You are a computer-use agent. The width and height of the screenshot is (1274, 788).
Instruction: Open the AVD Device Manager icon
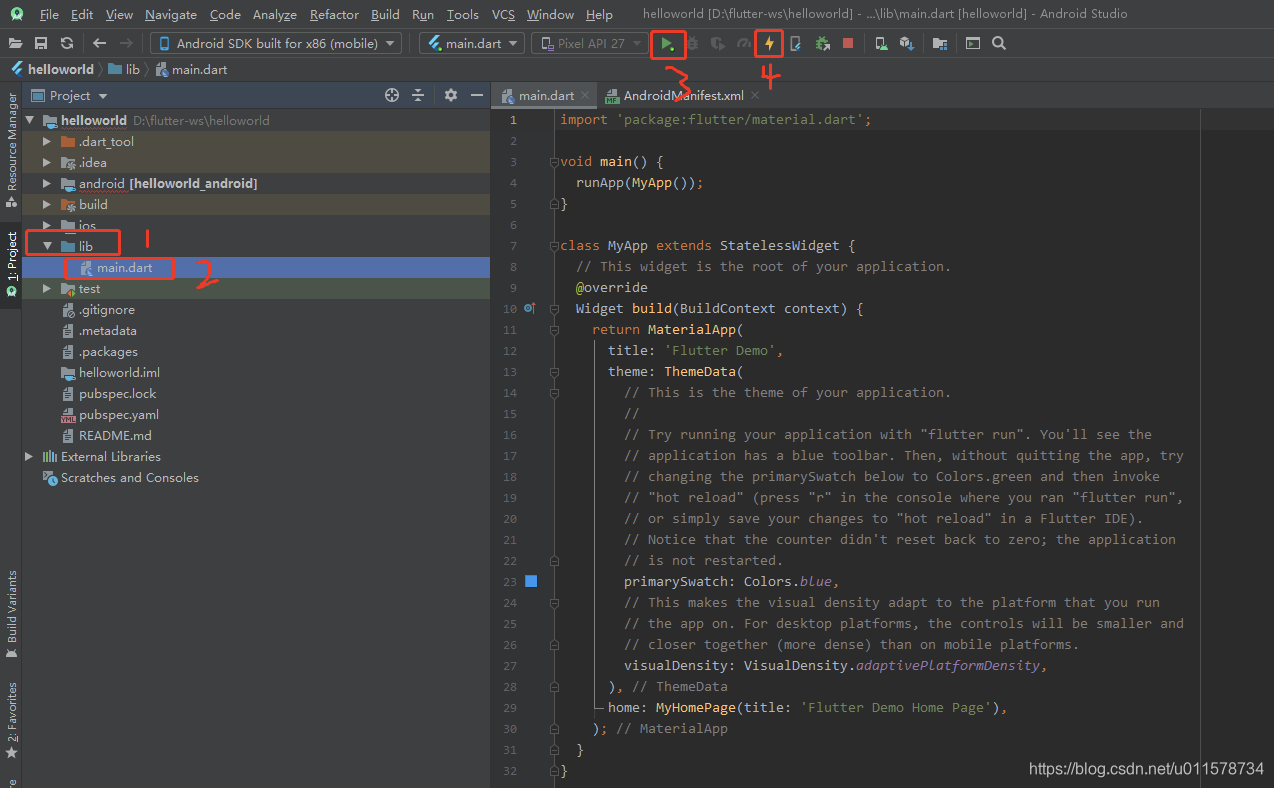[x=880, y=43]
